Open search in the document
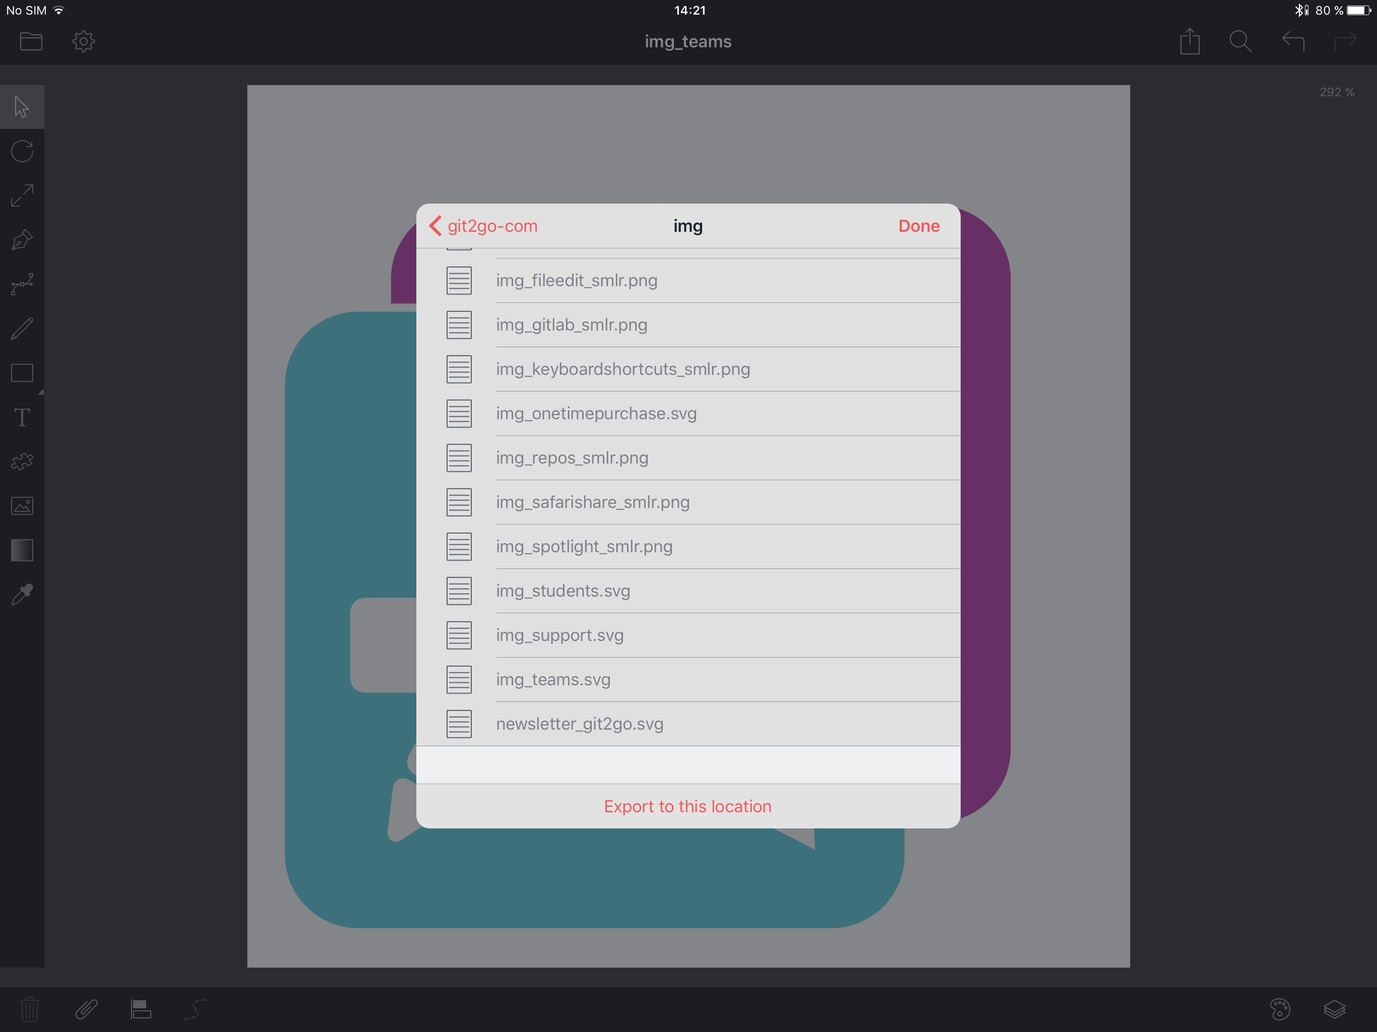The width and height of the screenshot is (1377, 1032). coord(1240,41)
